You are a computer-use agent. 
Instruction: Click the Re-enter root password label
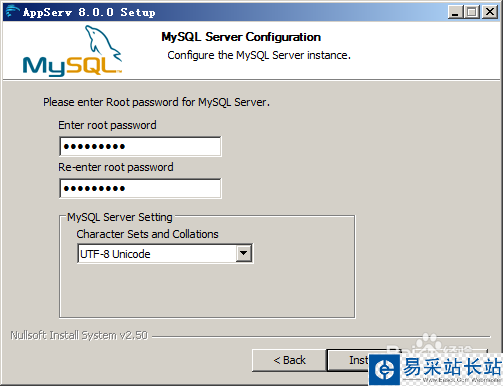116,167
